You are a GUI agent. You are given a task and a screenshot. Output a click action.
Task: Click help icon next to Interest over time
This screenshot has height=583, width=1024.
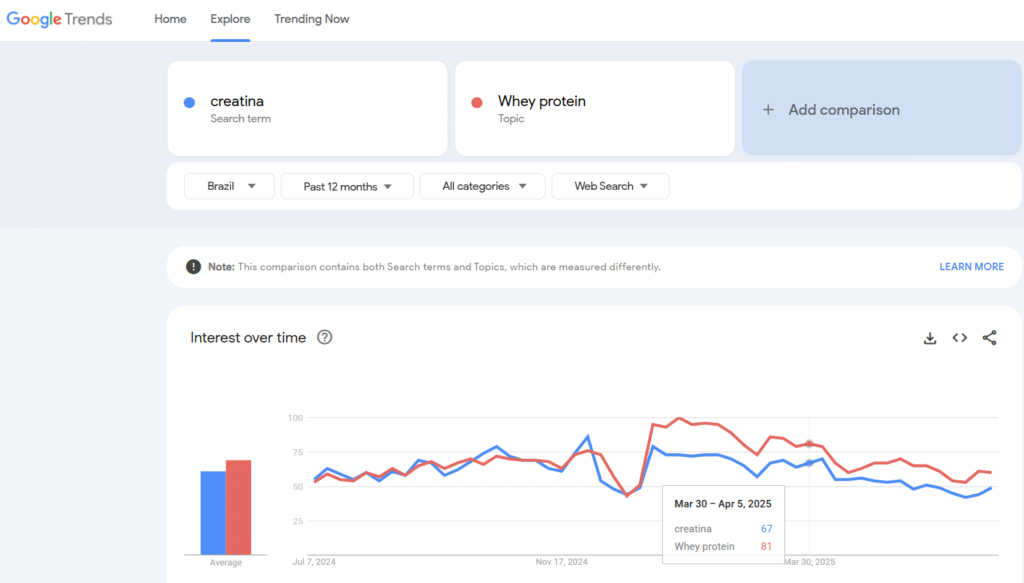click(x=325, y=338)
